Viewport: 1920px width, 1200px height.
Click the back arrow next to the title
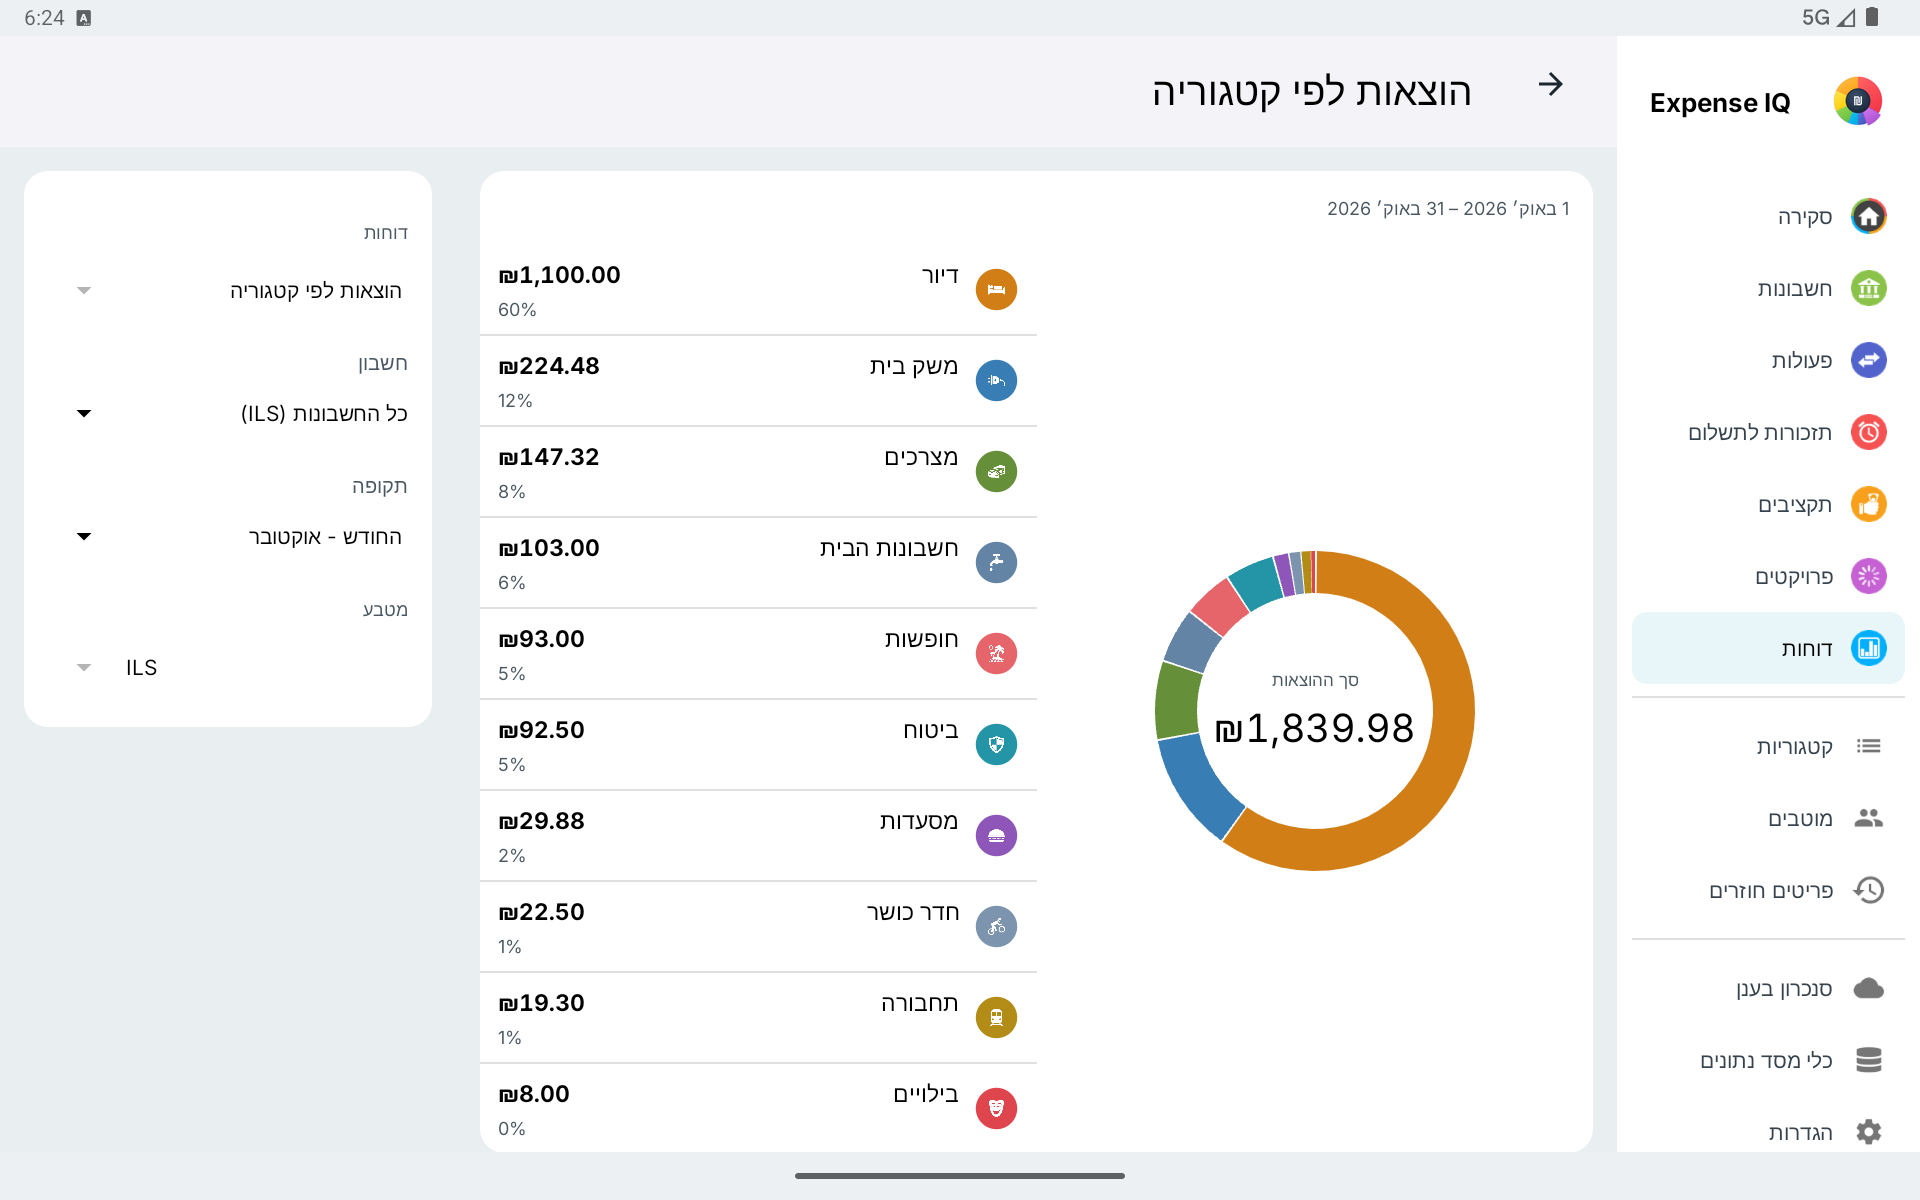point(1551,84)
